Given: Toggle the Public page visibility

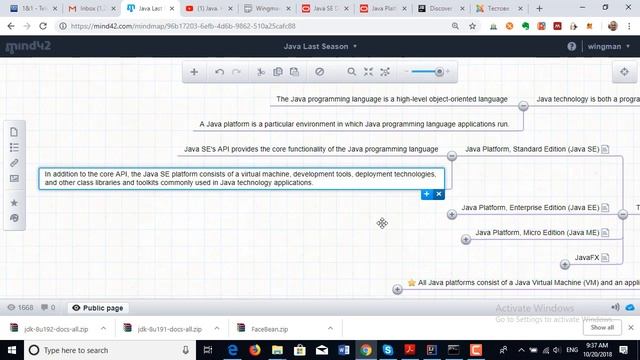Looking at the screenshot, I should pyautogui.click(x=98, y=308).
